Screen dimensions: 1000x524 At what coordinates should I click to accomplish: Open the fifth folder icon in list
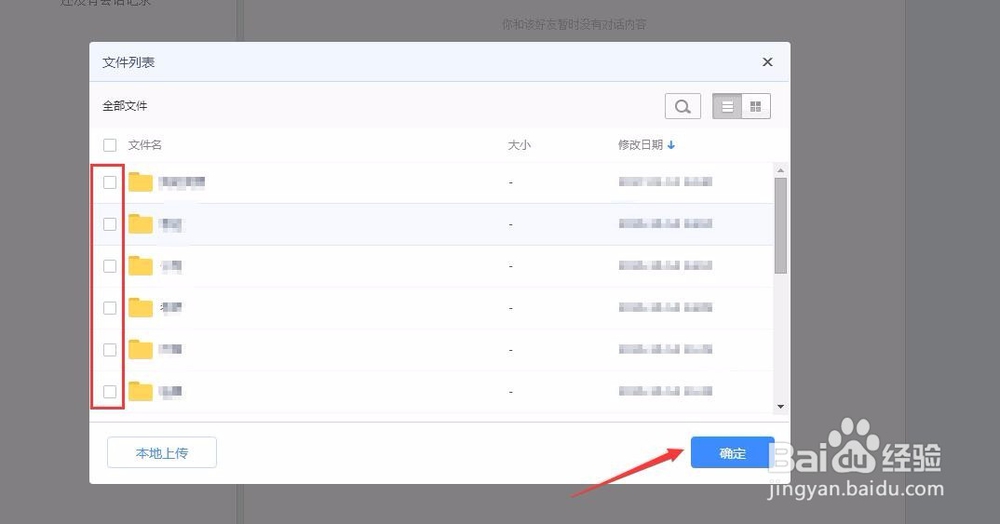140,349
